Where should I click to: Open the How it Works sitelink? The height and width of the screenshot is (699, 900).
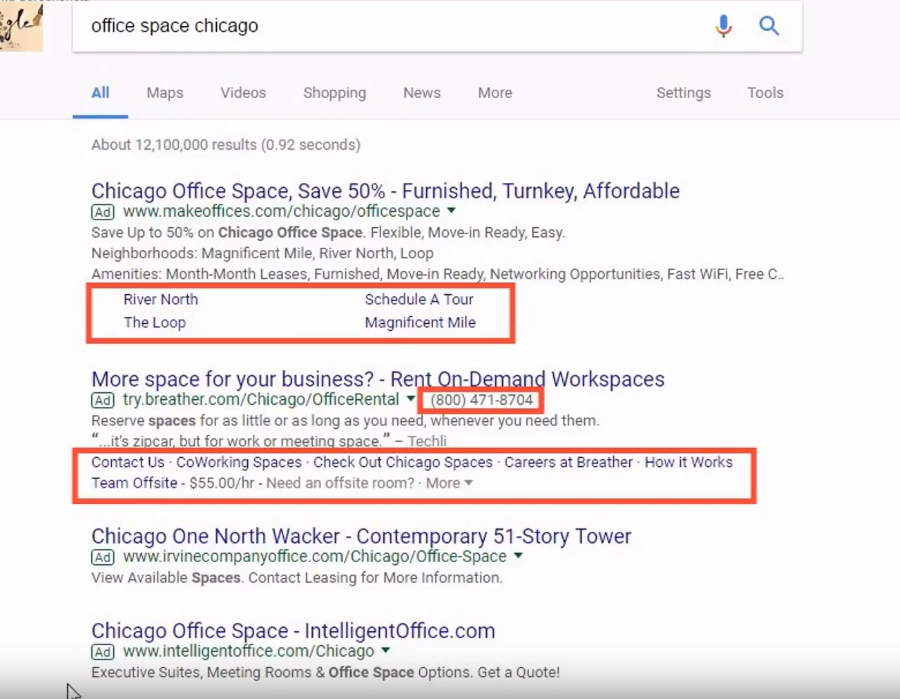689,462
